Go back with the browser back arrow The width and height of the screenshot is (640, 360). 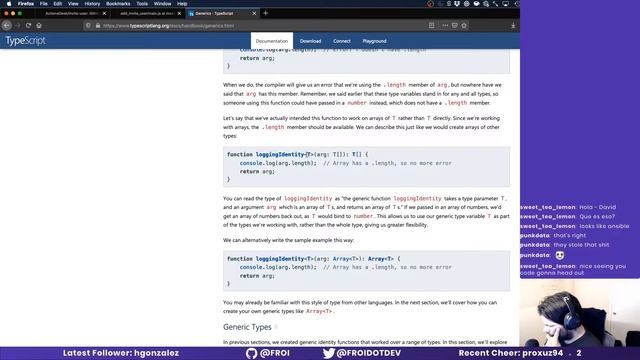pyautogui.click(x=7, y=25)
